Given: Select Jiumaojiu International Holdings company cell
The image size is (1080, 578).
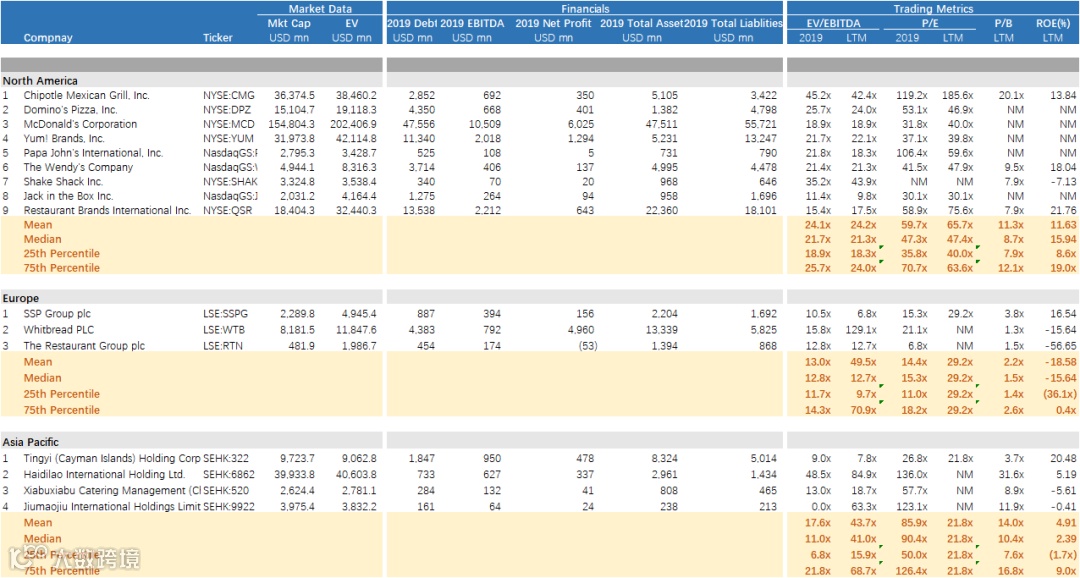Looking at the screenshot, I should [x=112, y=506].
